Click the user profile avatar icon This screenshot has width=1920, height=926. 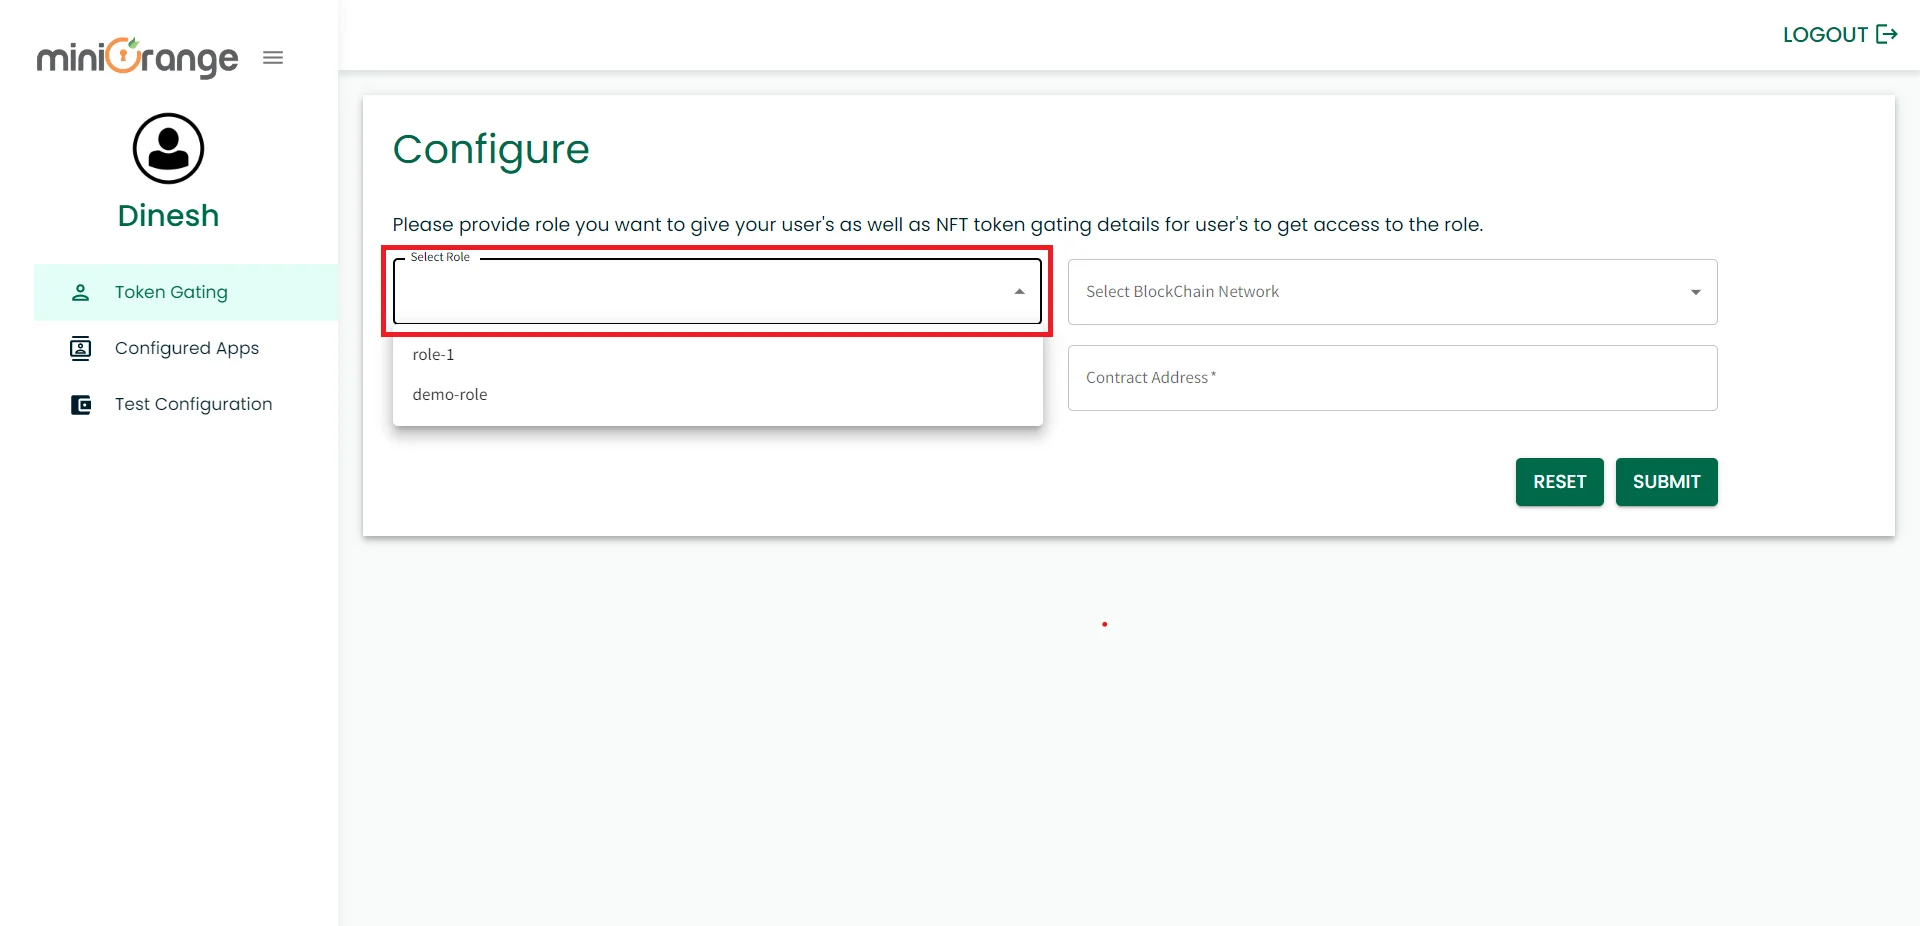[168, 149]
